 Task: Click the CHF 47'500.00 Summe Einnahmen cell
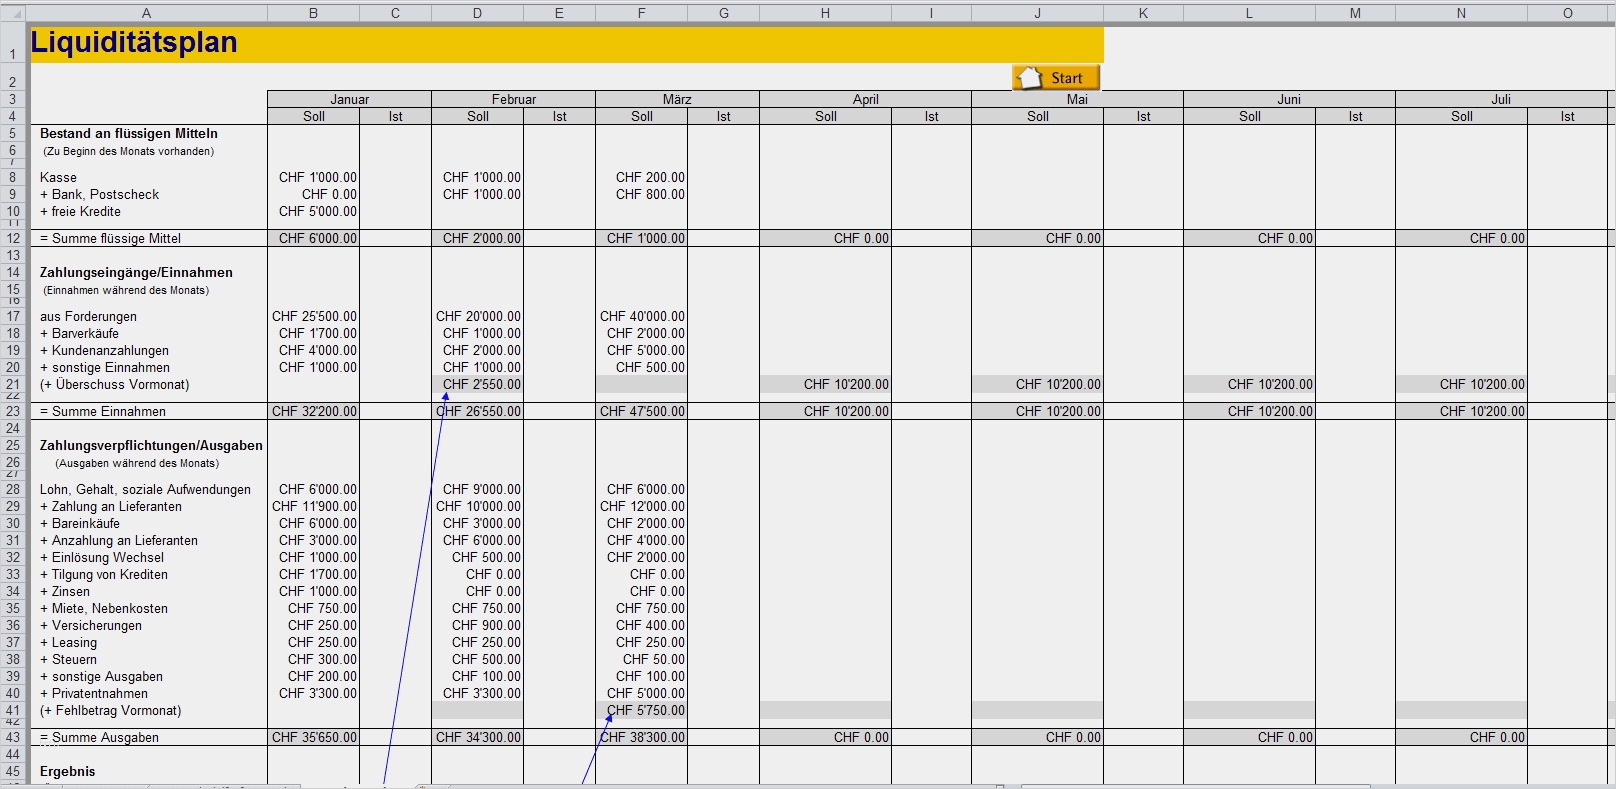pyautogui.click(x=642, y=411)
